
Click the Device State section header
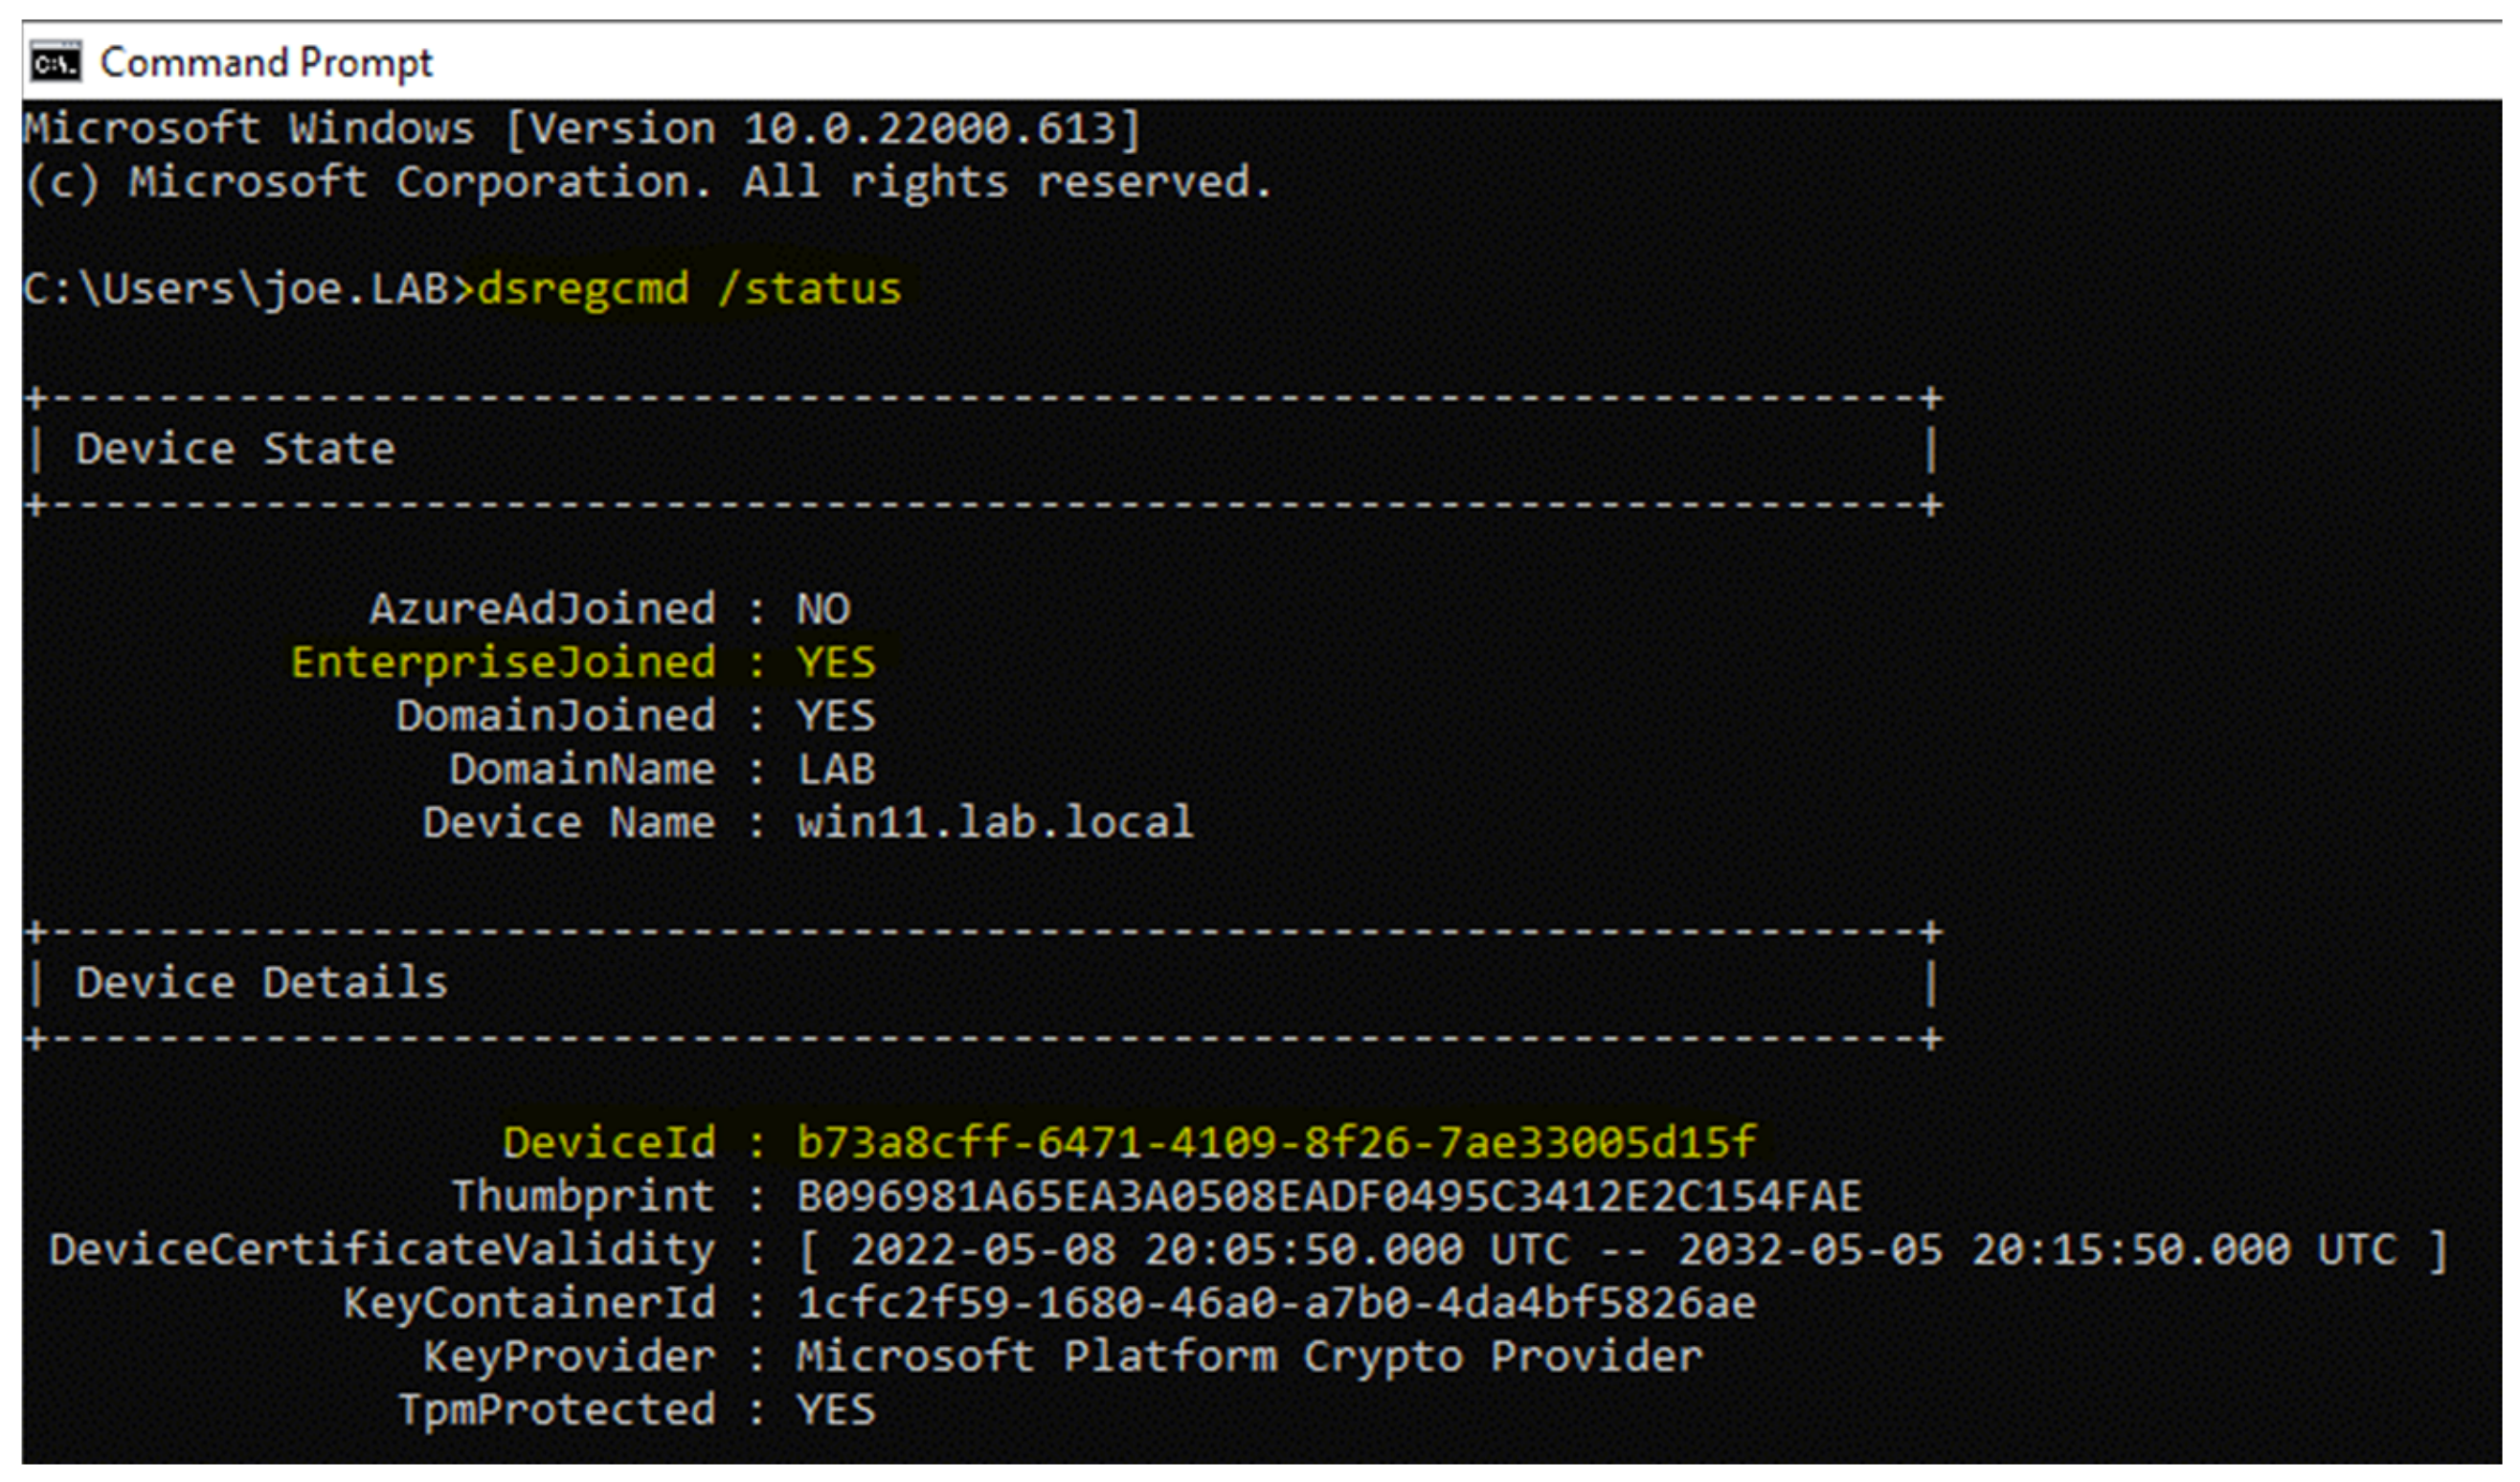[235, 449]
